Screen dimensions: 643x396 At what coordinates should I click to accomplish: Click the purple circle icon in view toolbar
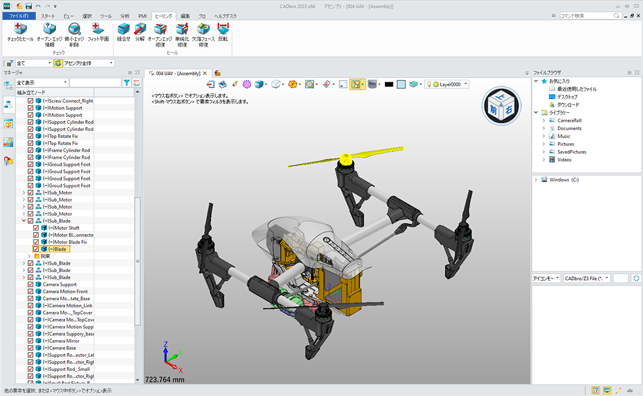[246, 84]
